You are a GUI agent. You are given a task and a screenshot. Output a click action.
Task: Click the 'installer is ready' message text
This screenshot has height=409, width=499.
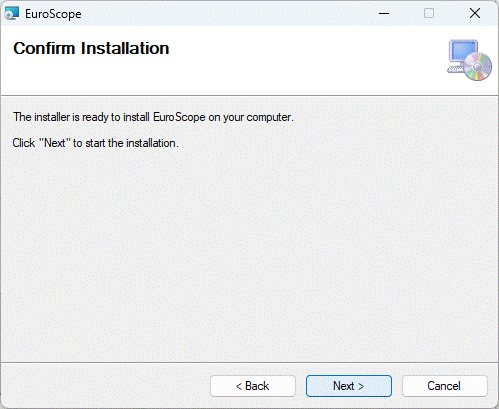click(153, 117)
